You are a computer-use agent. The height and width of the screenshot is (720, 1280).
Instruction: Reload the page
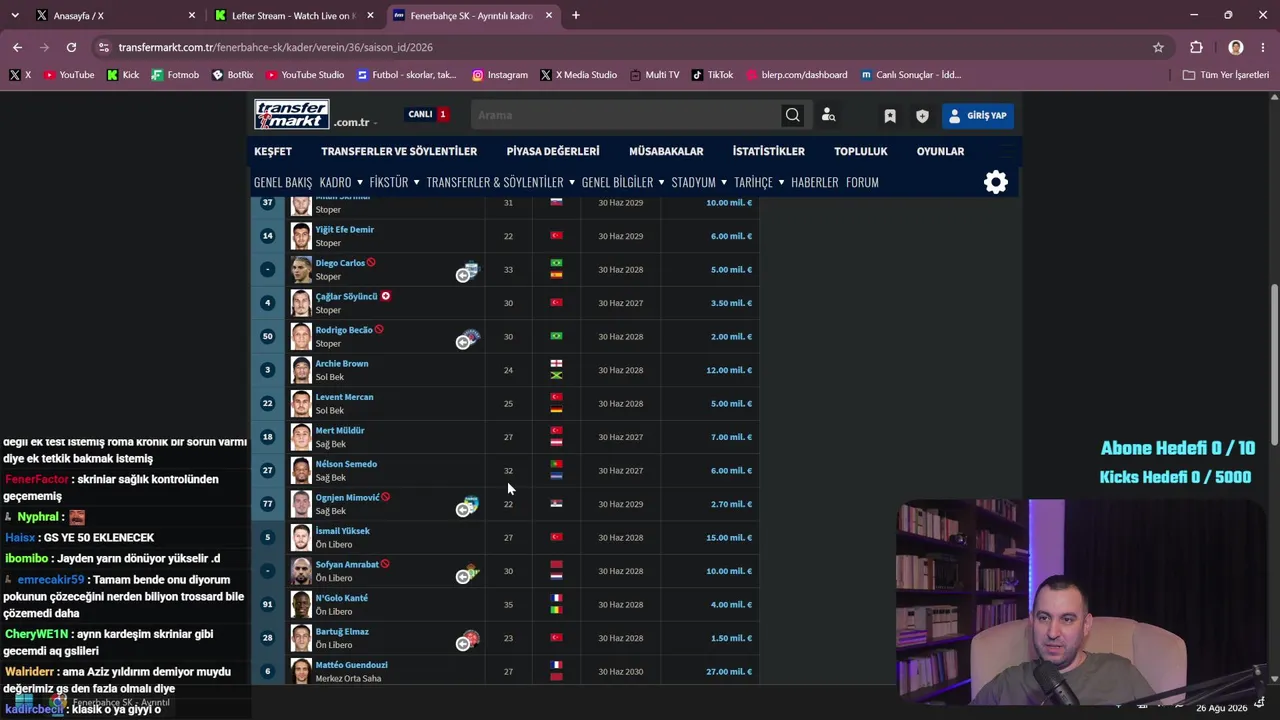click(71, 47)
